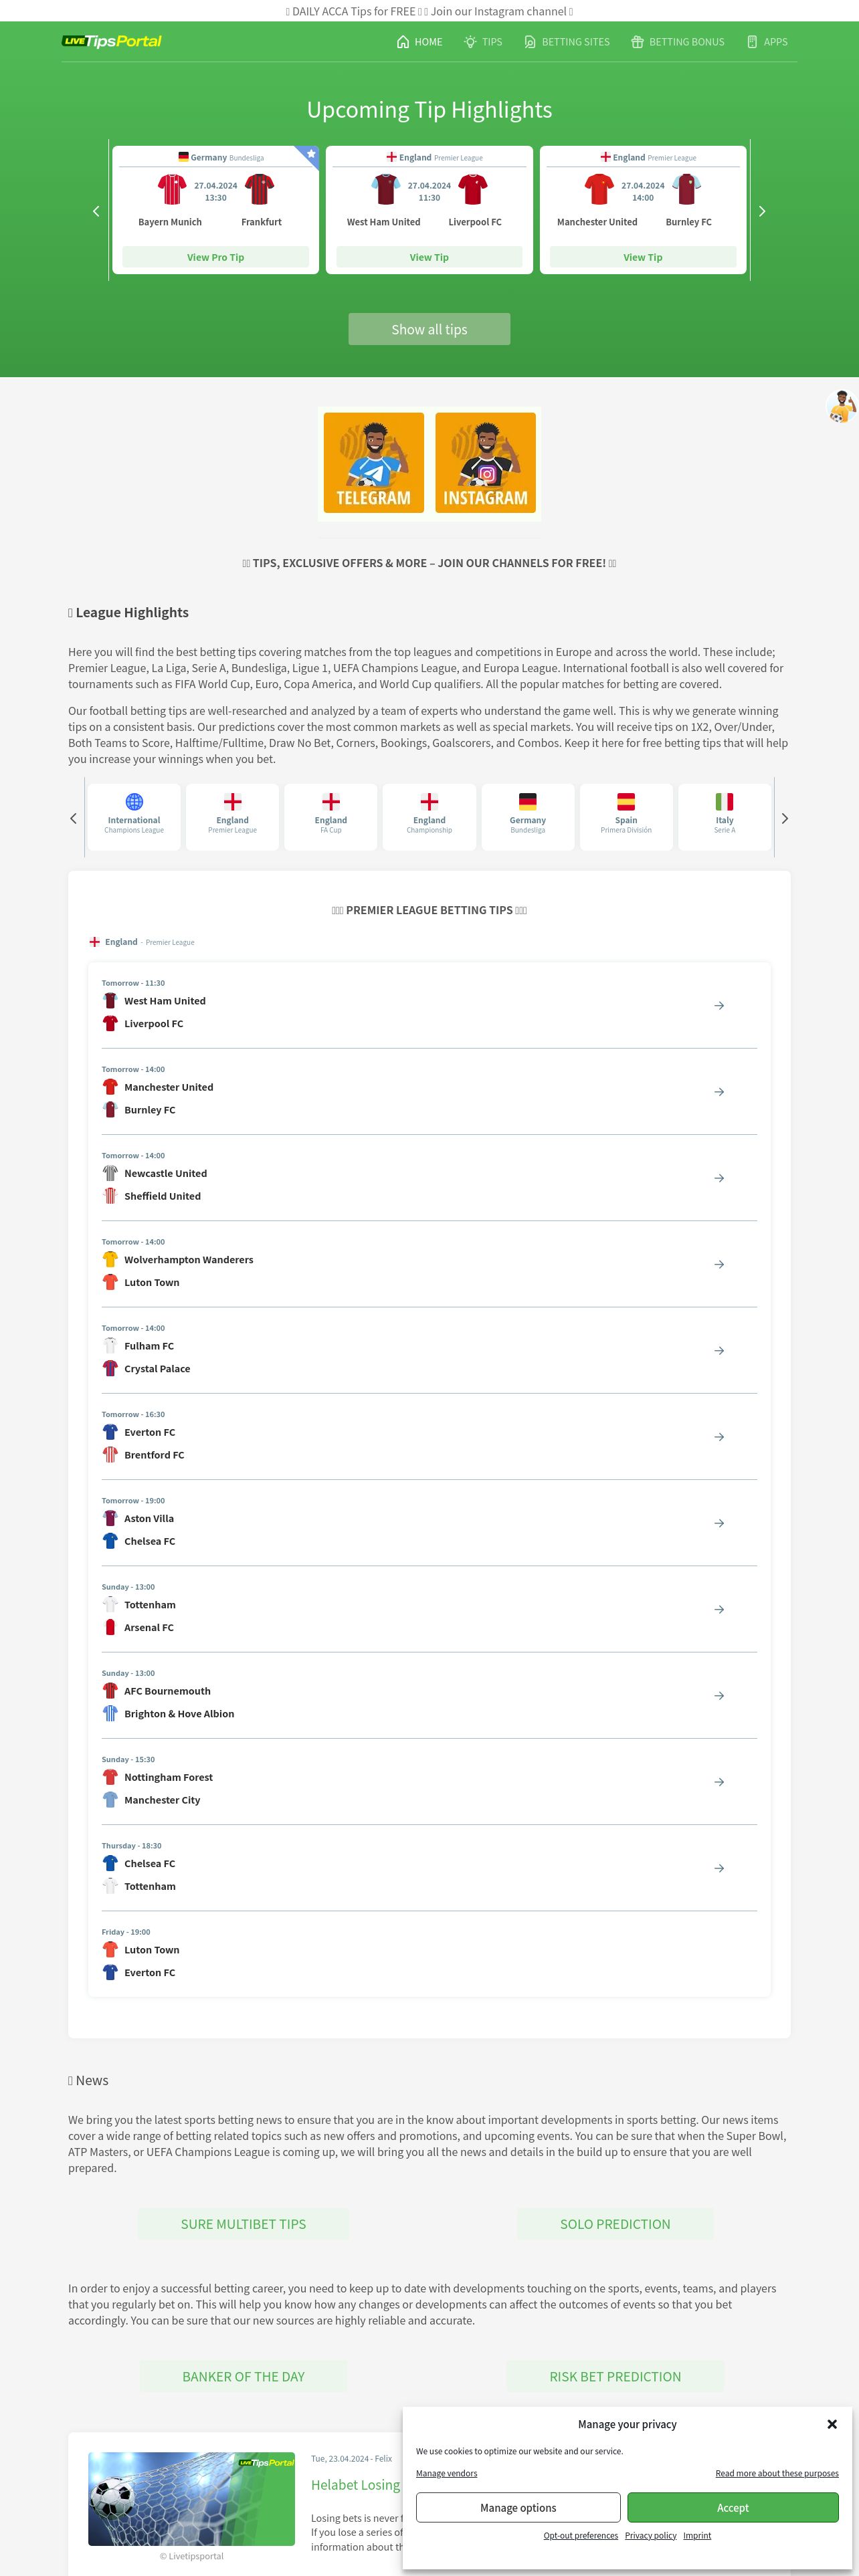This screenshot has width=859, height=2576.
Task: Click the Show all tips button
Action: point(429,329)
